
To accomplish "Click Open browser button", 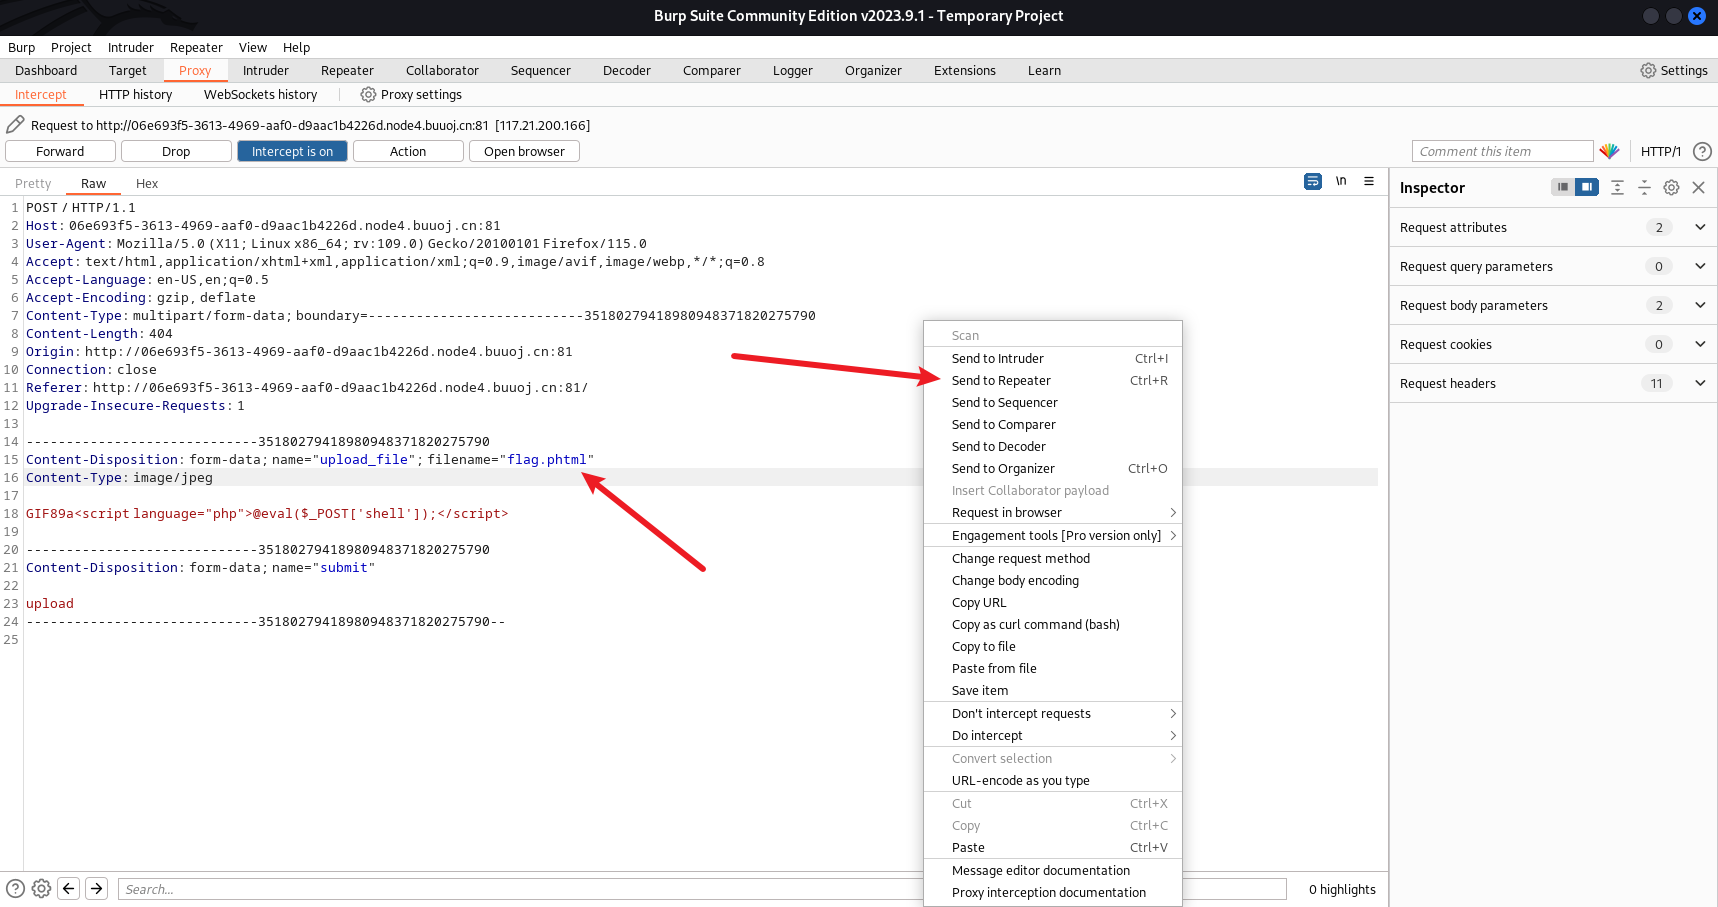I will (x=524, y=151).
